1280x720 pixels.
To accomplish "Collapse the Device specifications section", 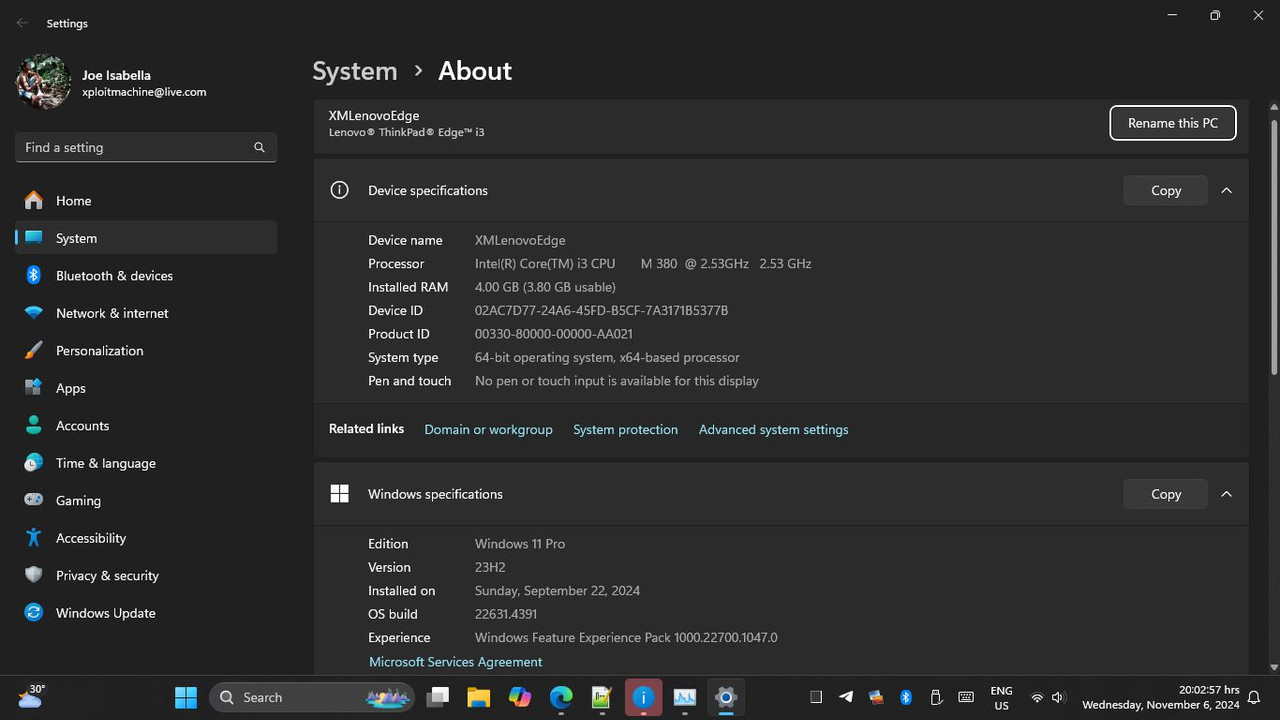I will (x=1226, y=190).
